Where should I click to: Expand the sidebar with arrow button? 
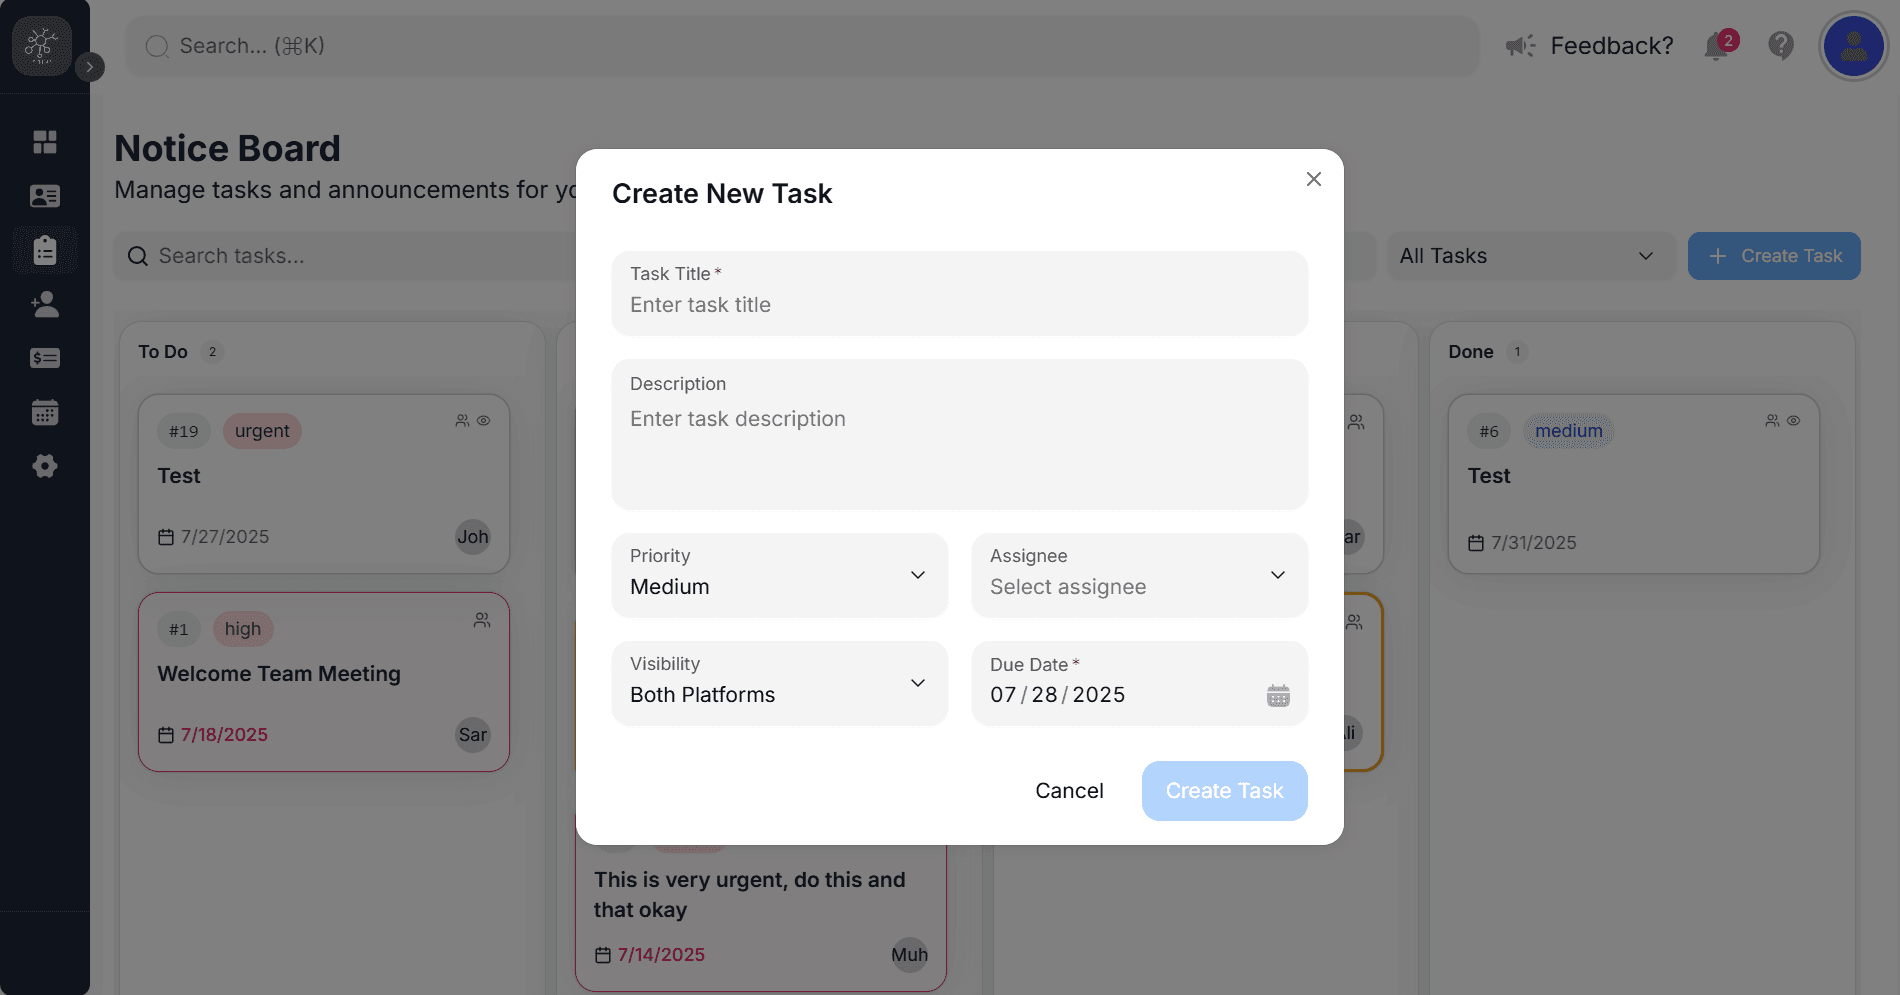click(89, 67)
